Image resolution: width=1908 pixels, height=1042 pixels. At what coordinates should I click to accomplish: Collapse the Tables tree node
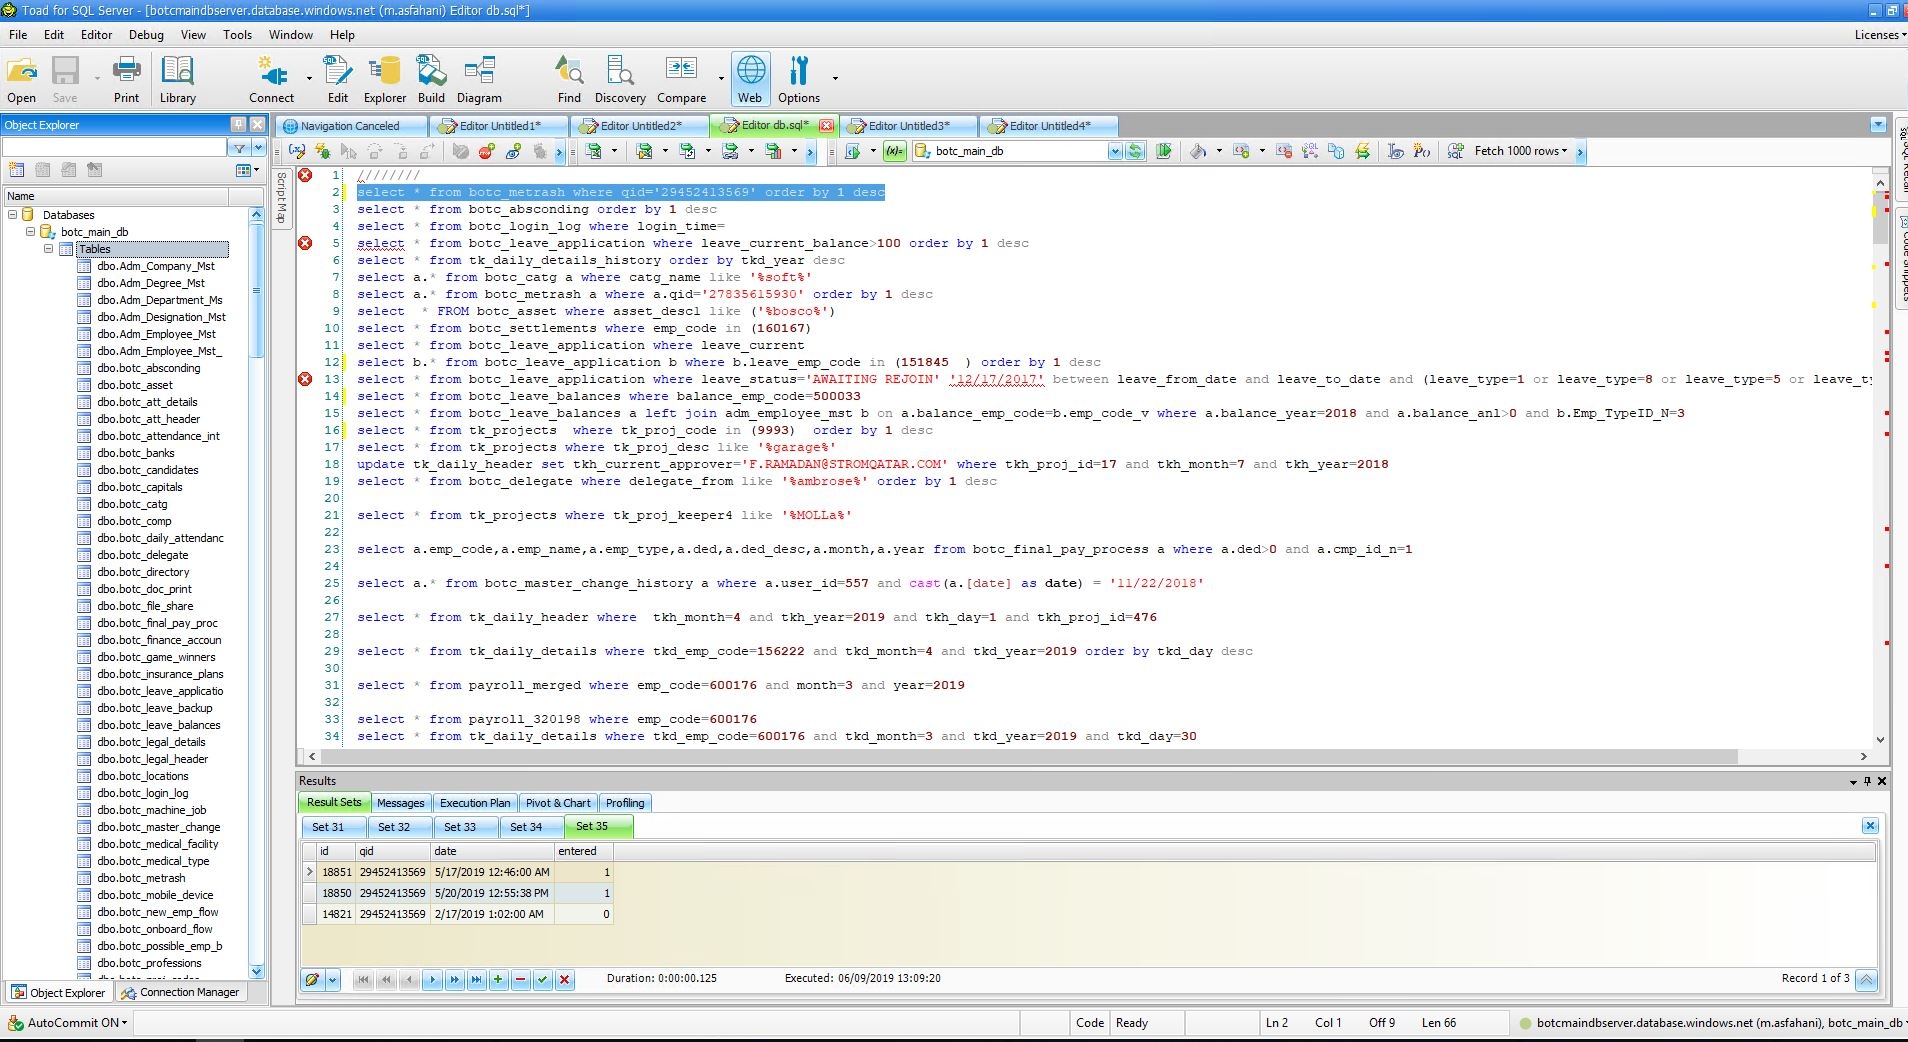coord(48,249)
